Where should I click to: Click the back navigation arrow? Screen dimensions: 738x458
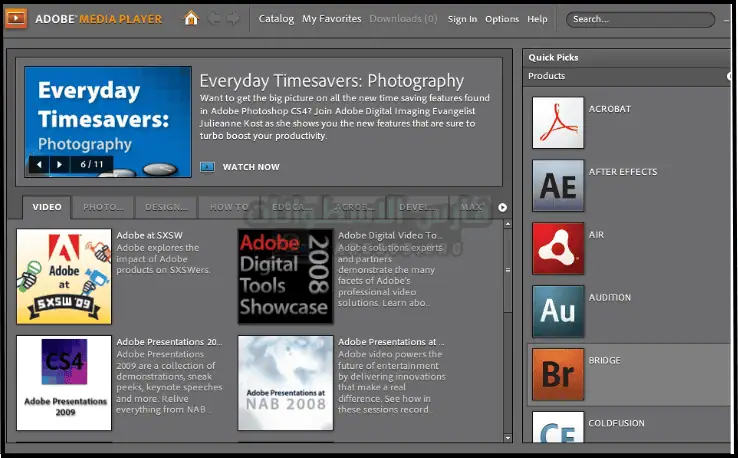[x=213, y=18]
